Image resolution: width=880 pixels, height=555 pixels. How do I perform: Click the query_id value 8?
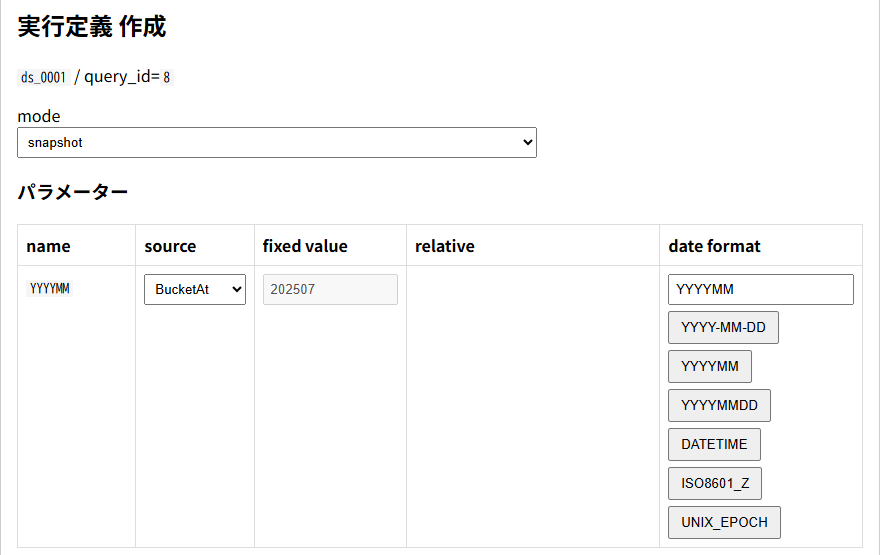pos(166,77)
